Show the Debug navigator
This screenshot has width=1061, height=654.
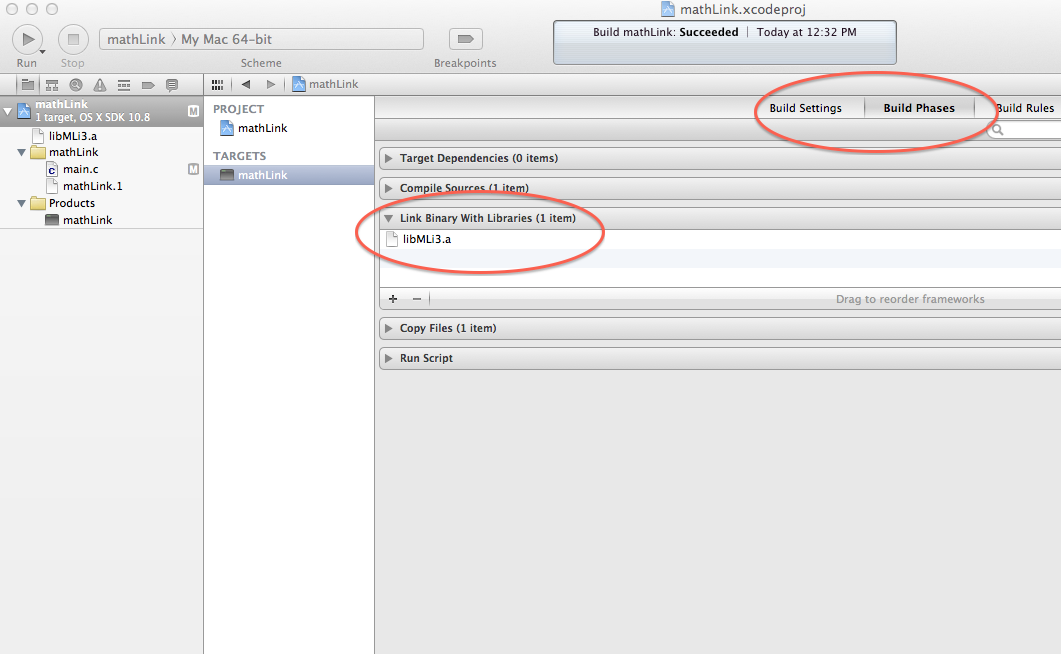coord(124,85)
